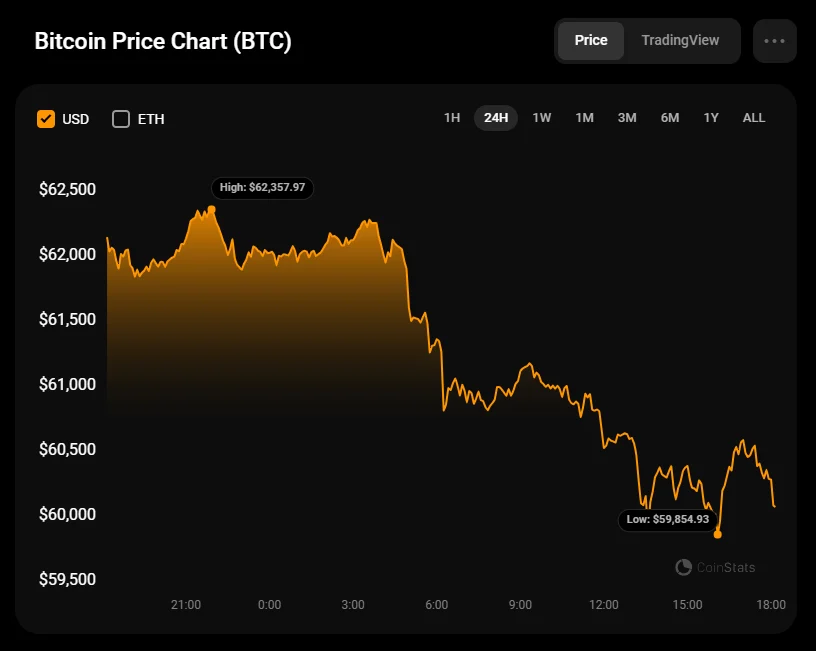The height and width of the screenshot is (651, 816).
Task: Click the High: $62,357.97 label
Action: pos(262,187)
